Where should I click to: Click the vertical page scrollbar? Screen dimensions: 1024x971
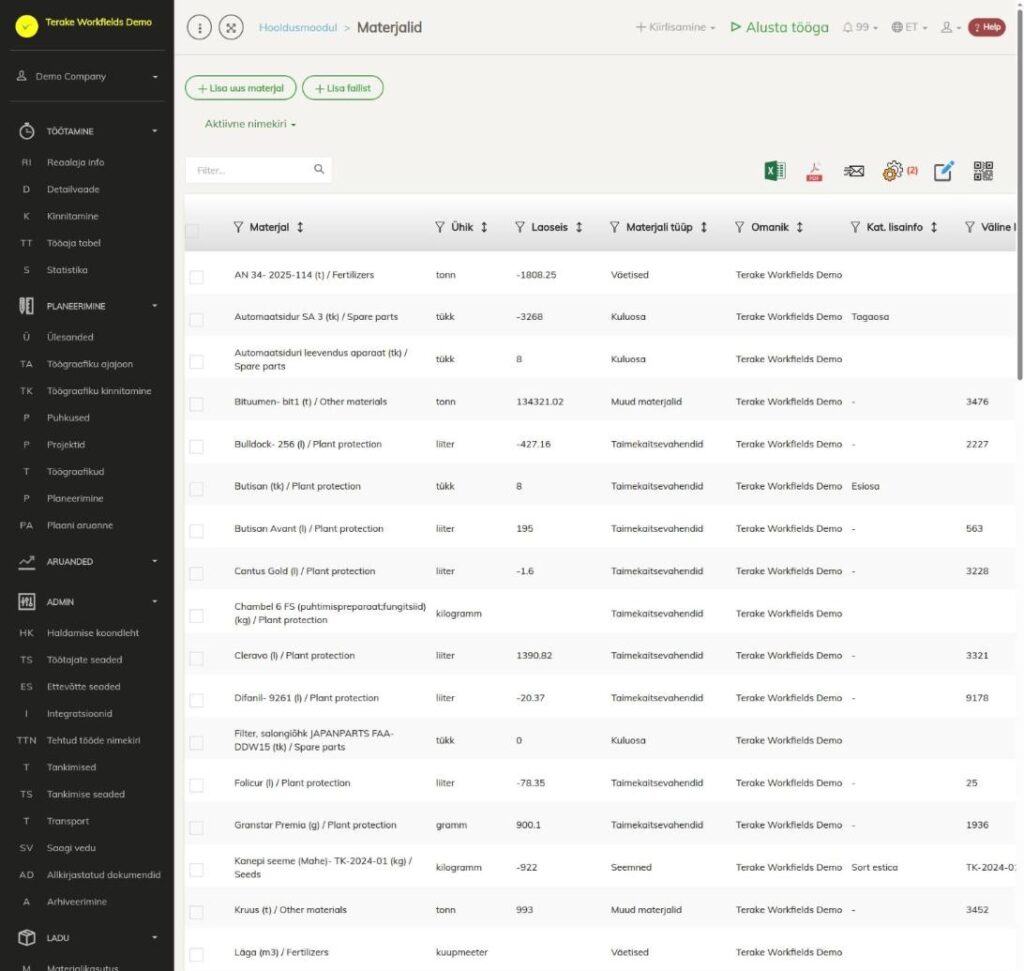tap(1019, 196)
